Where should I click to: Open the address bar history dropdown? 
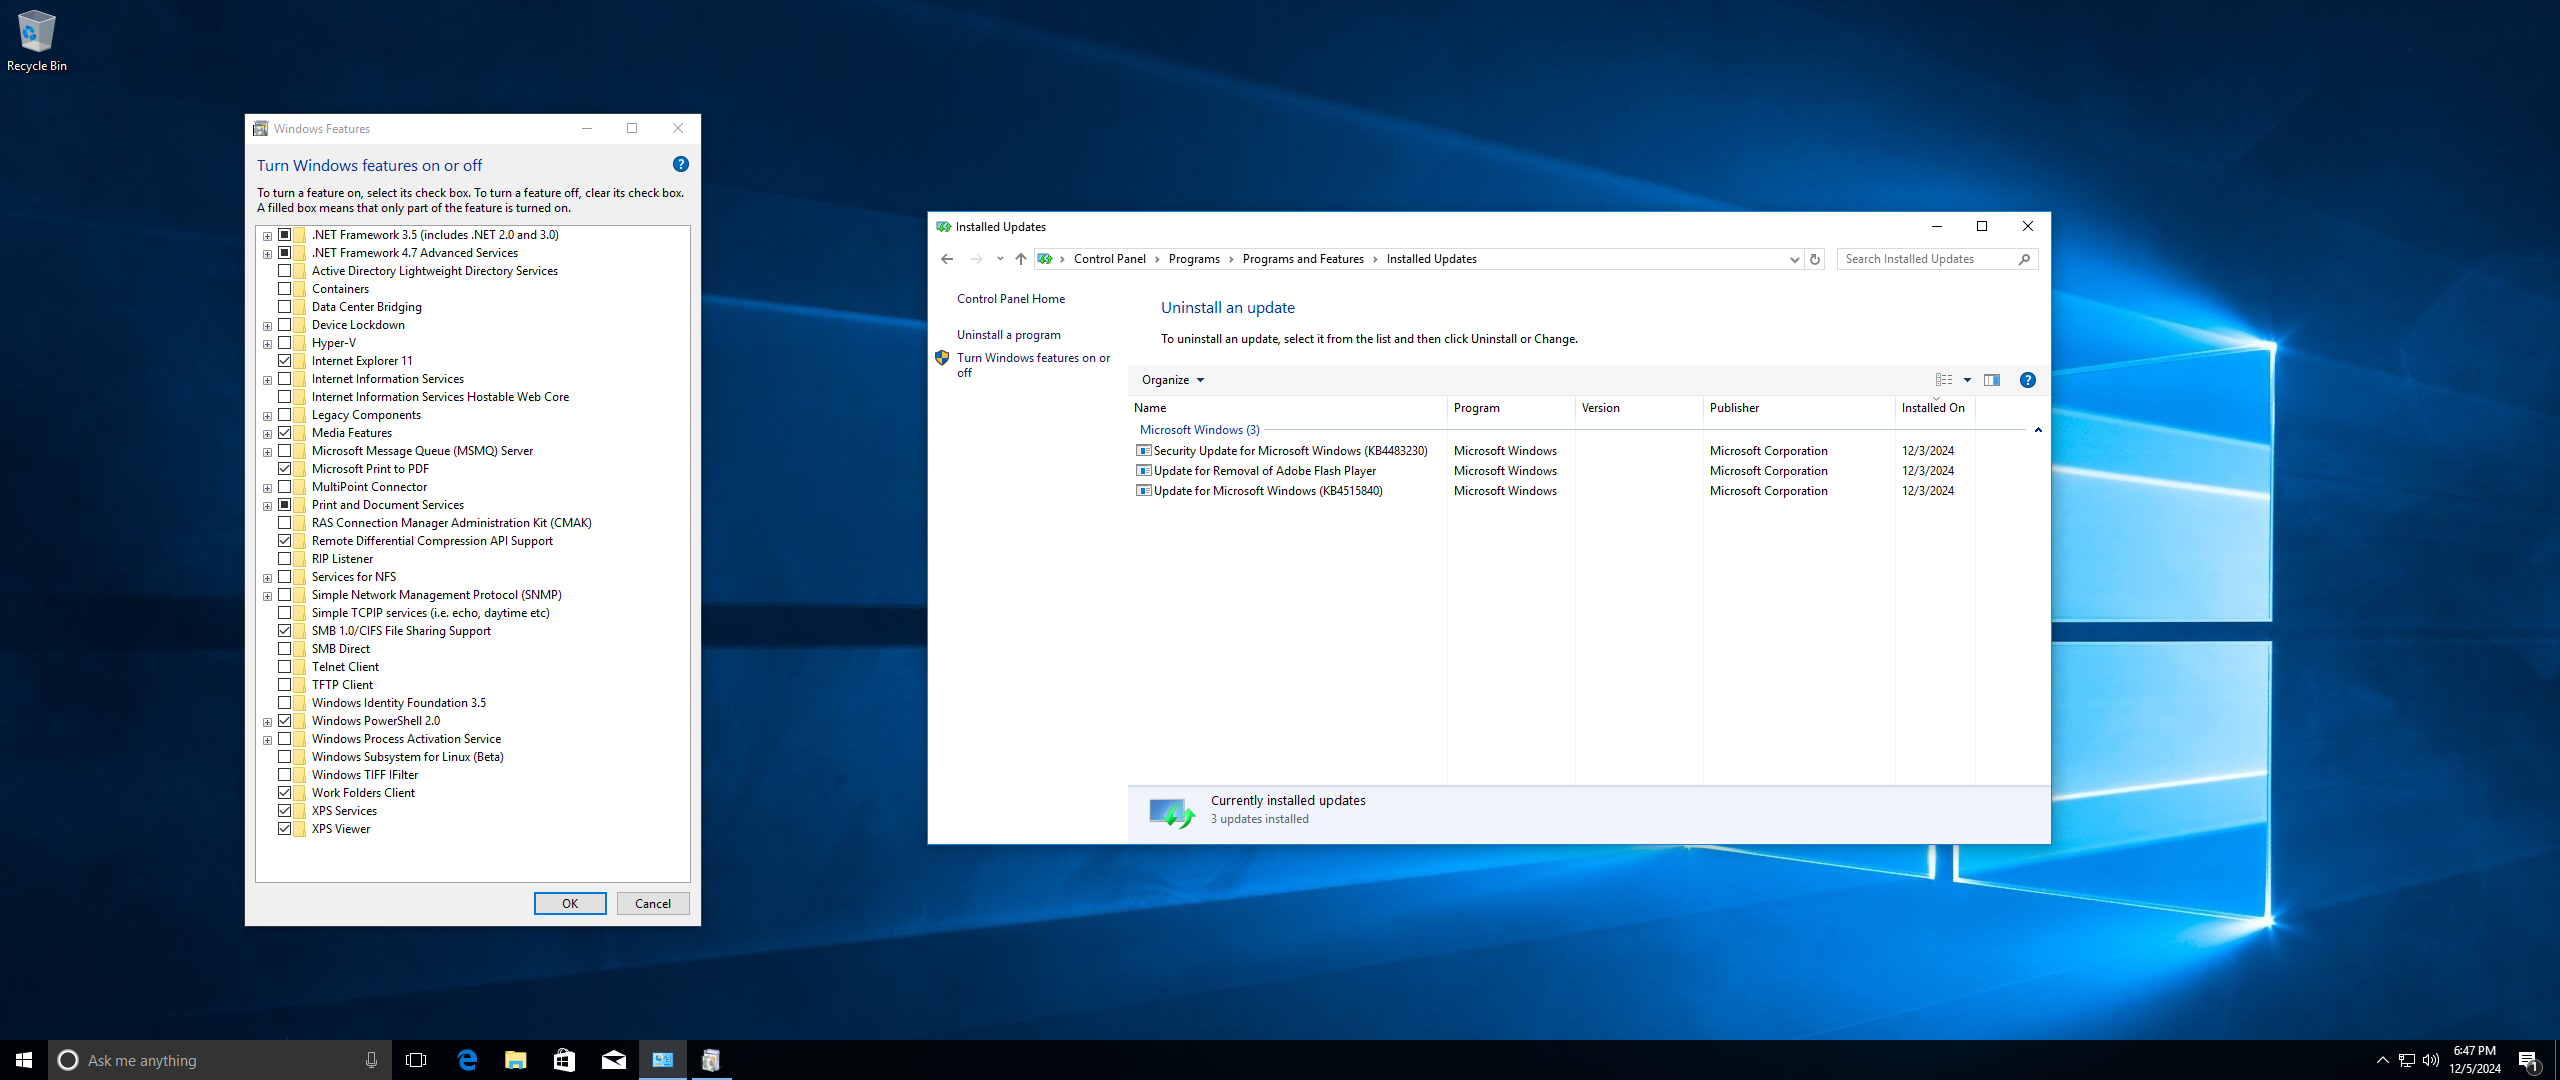pos(1794,259)
